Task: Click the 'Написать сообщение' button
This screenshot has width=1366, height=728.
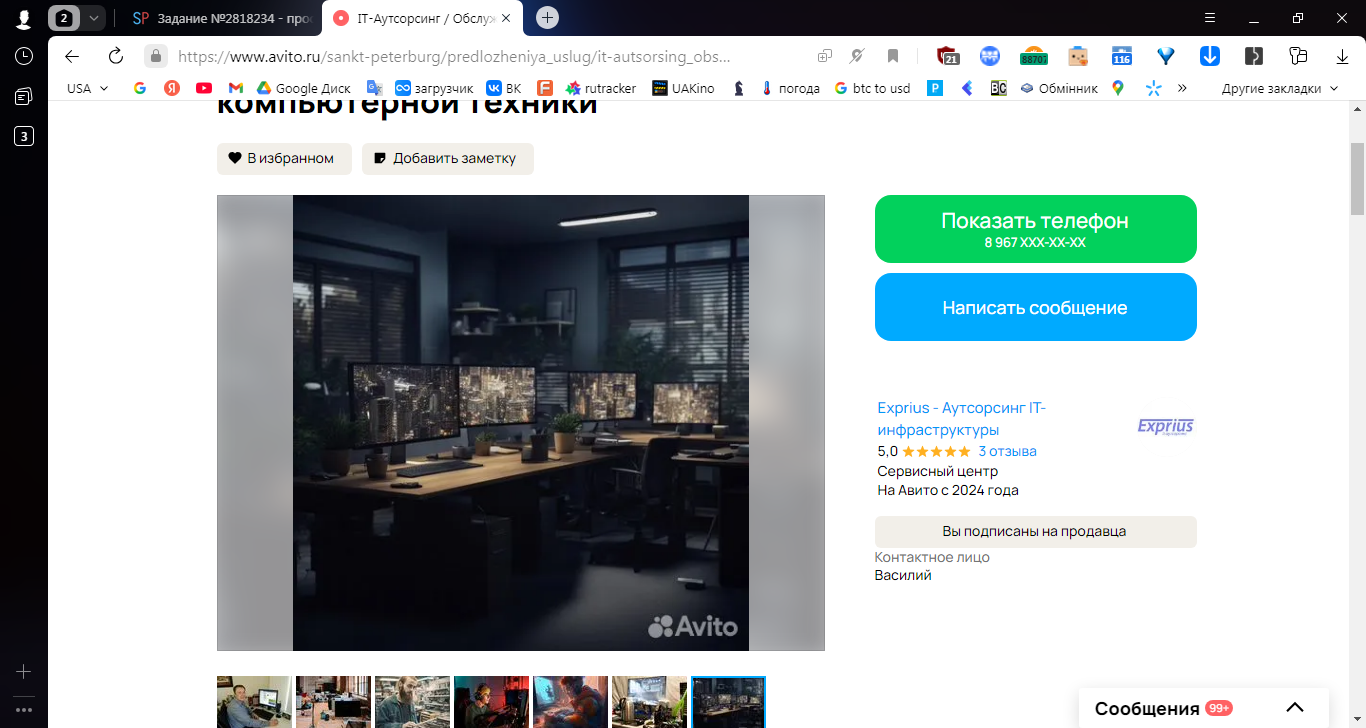Action: (1035, 307)
